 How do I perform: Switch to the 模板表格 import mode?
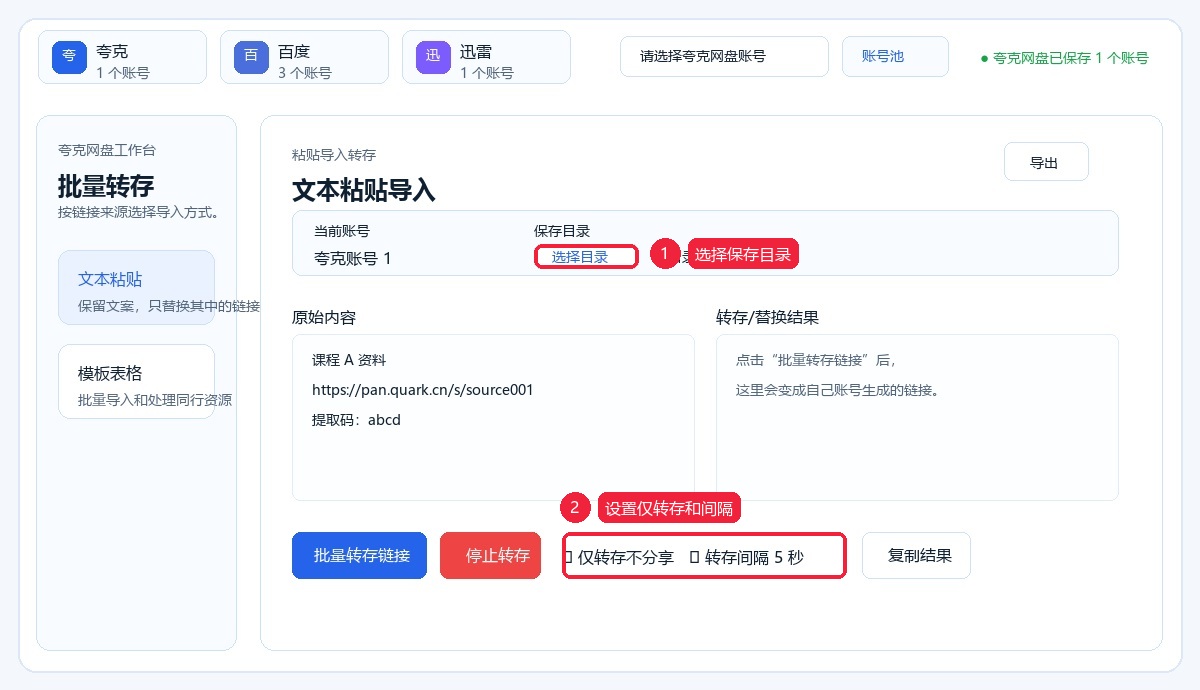click(x=136, y=381)
